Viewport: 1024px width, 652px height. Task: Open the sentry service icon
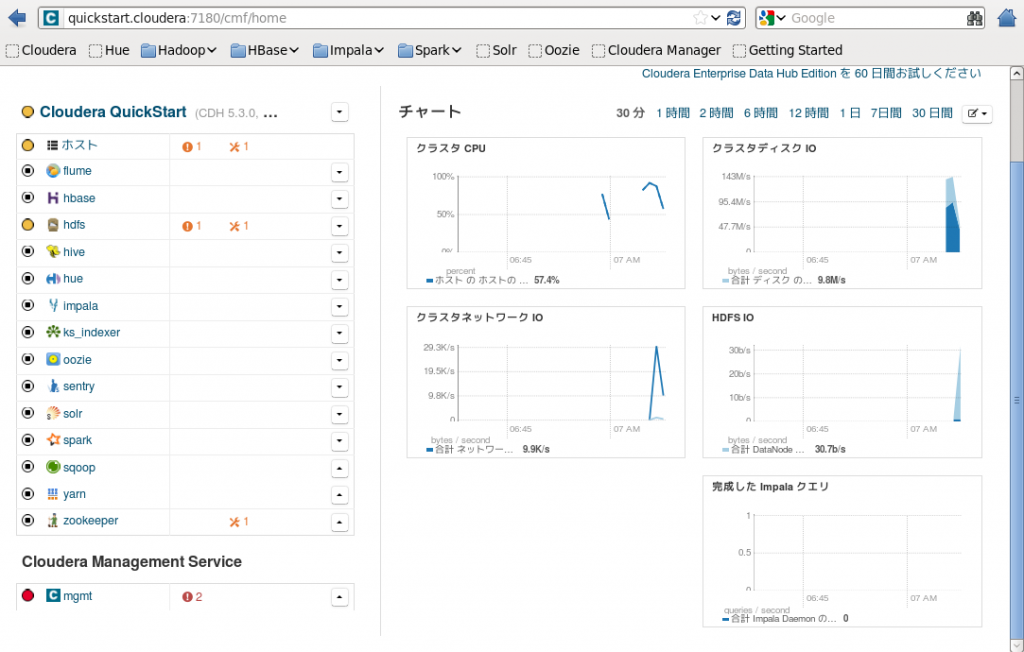pos(53,386)
